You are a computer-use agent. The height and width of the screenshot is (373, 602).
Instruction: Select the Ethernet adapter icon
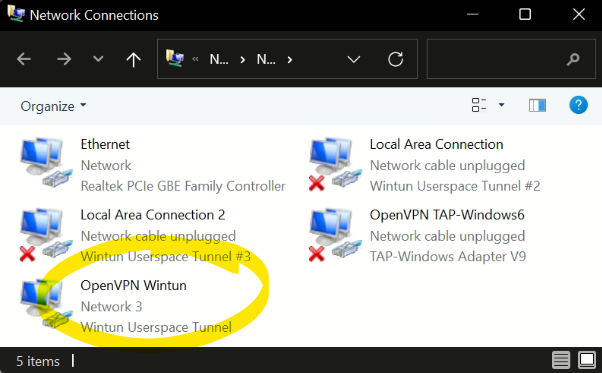click(46, 163)
